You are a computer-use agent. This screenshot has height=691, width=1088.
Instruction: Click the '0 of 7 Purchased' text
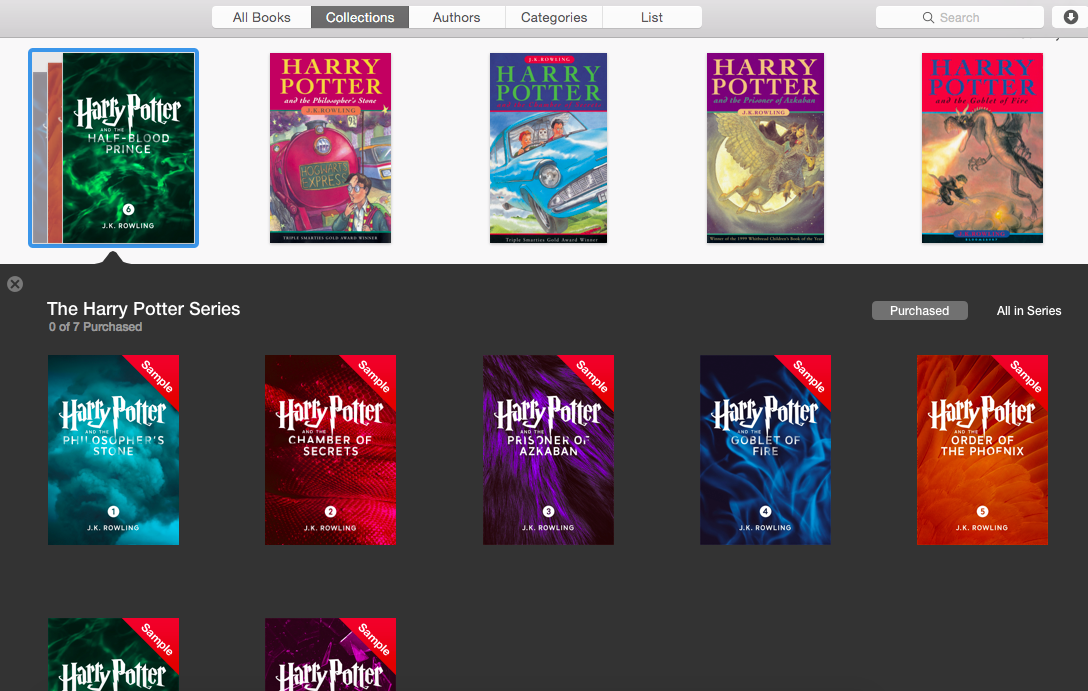tap(95, 327)
